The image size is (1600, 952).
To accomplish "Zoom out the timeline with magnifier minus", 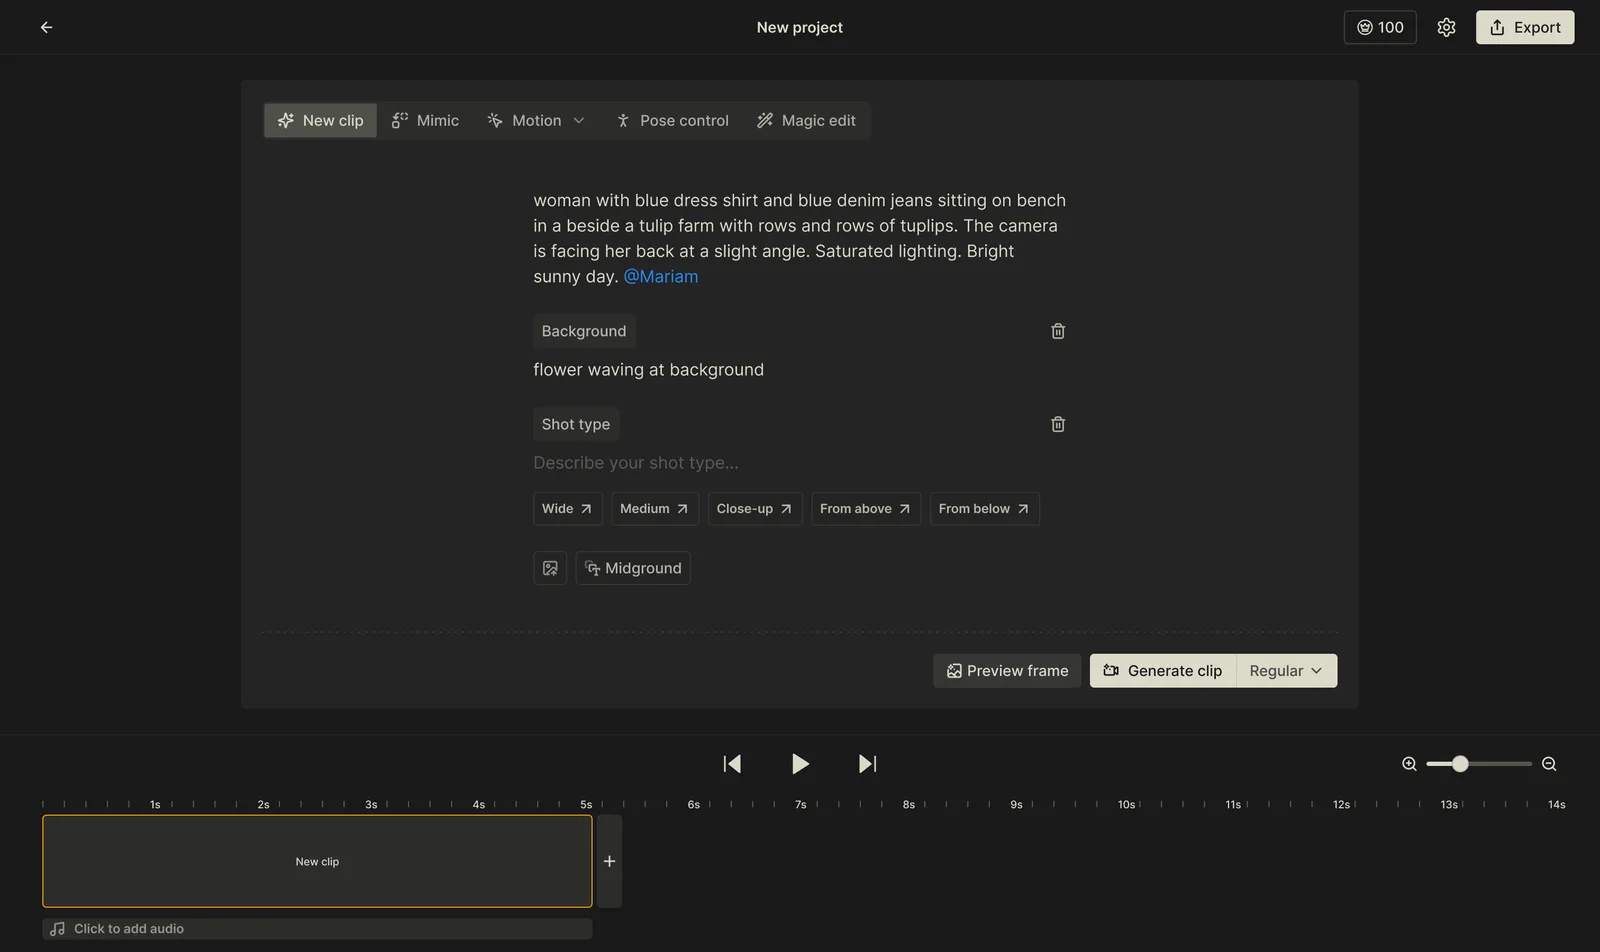I will (1549, 764).
